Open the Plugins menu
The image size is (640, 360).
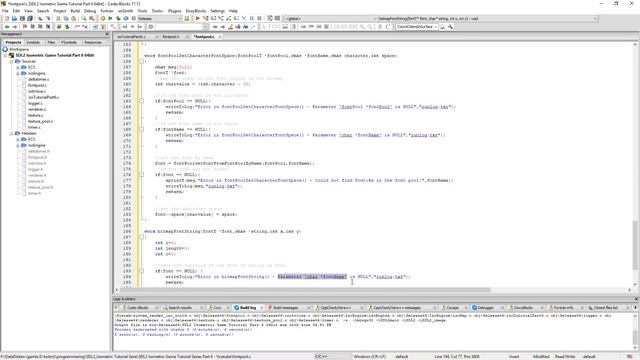click(175, 11)
